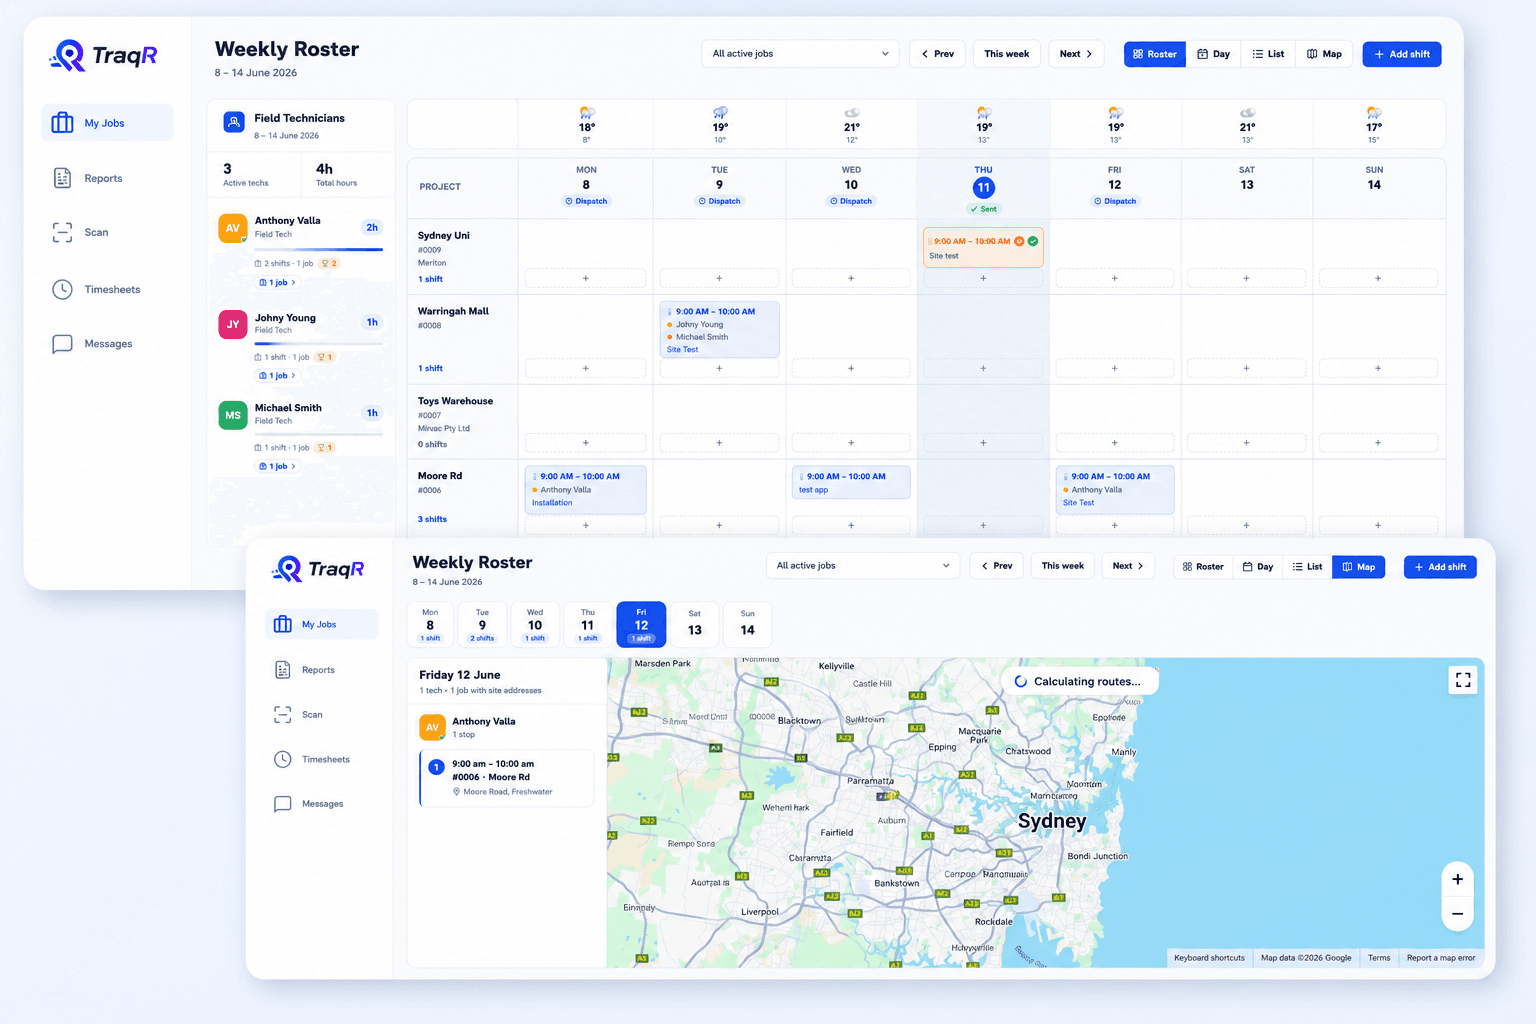
Task: Expand Johny Young 1 job link
Action: [278, 376]
